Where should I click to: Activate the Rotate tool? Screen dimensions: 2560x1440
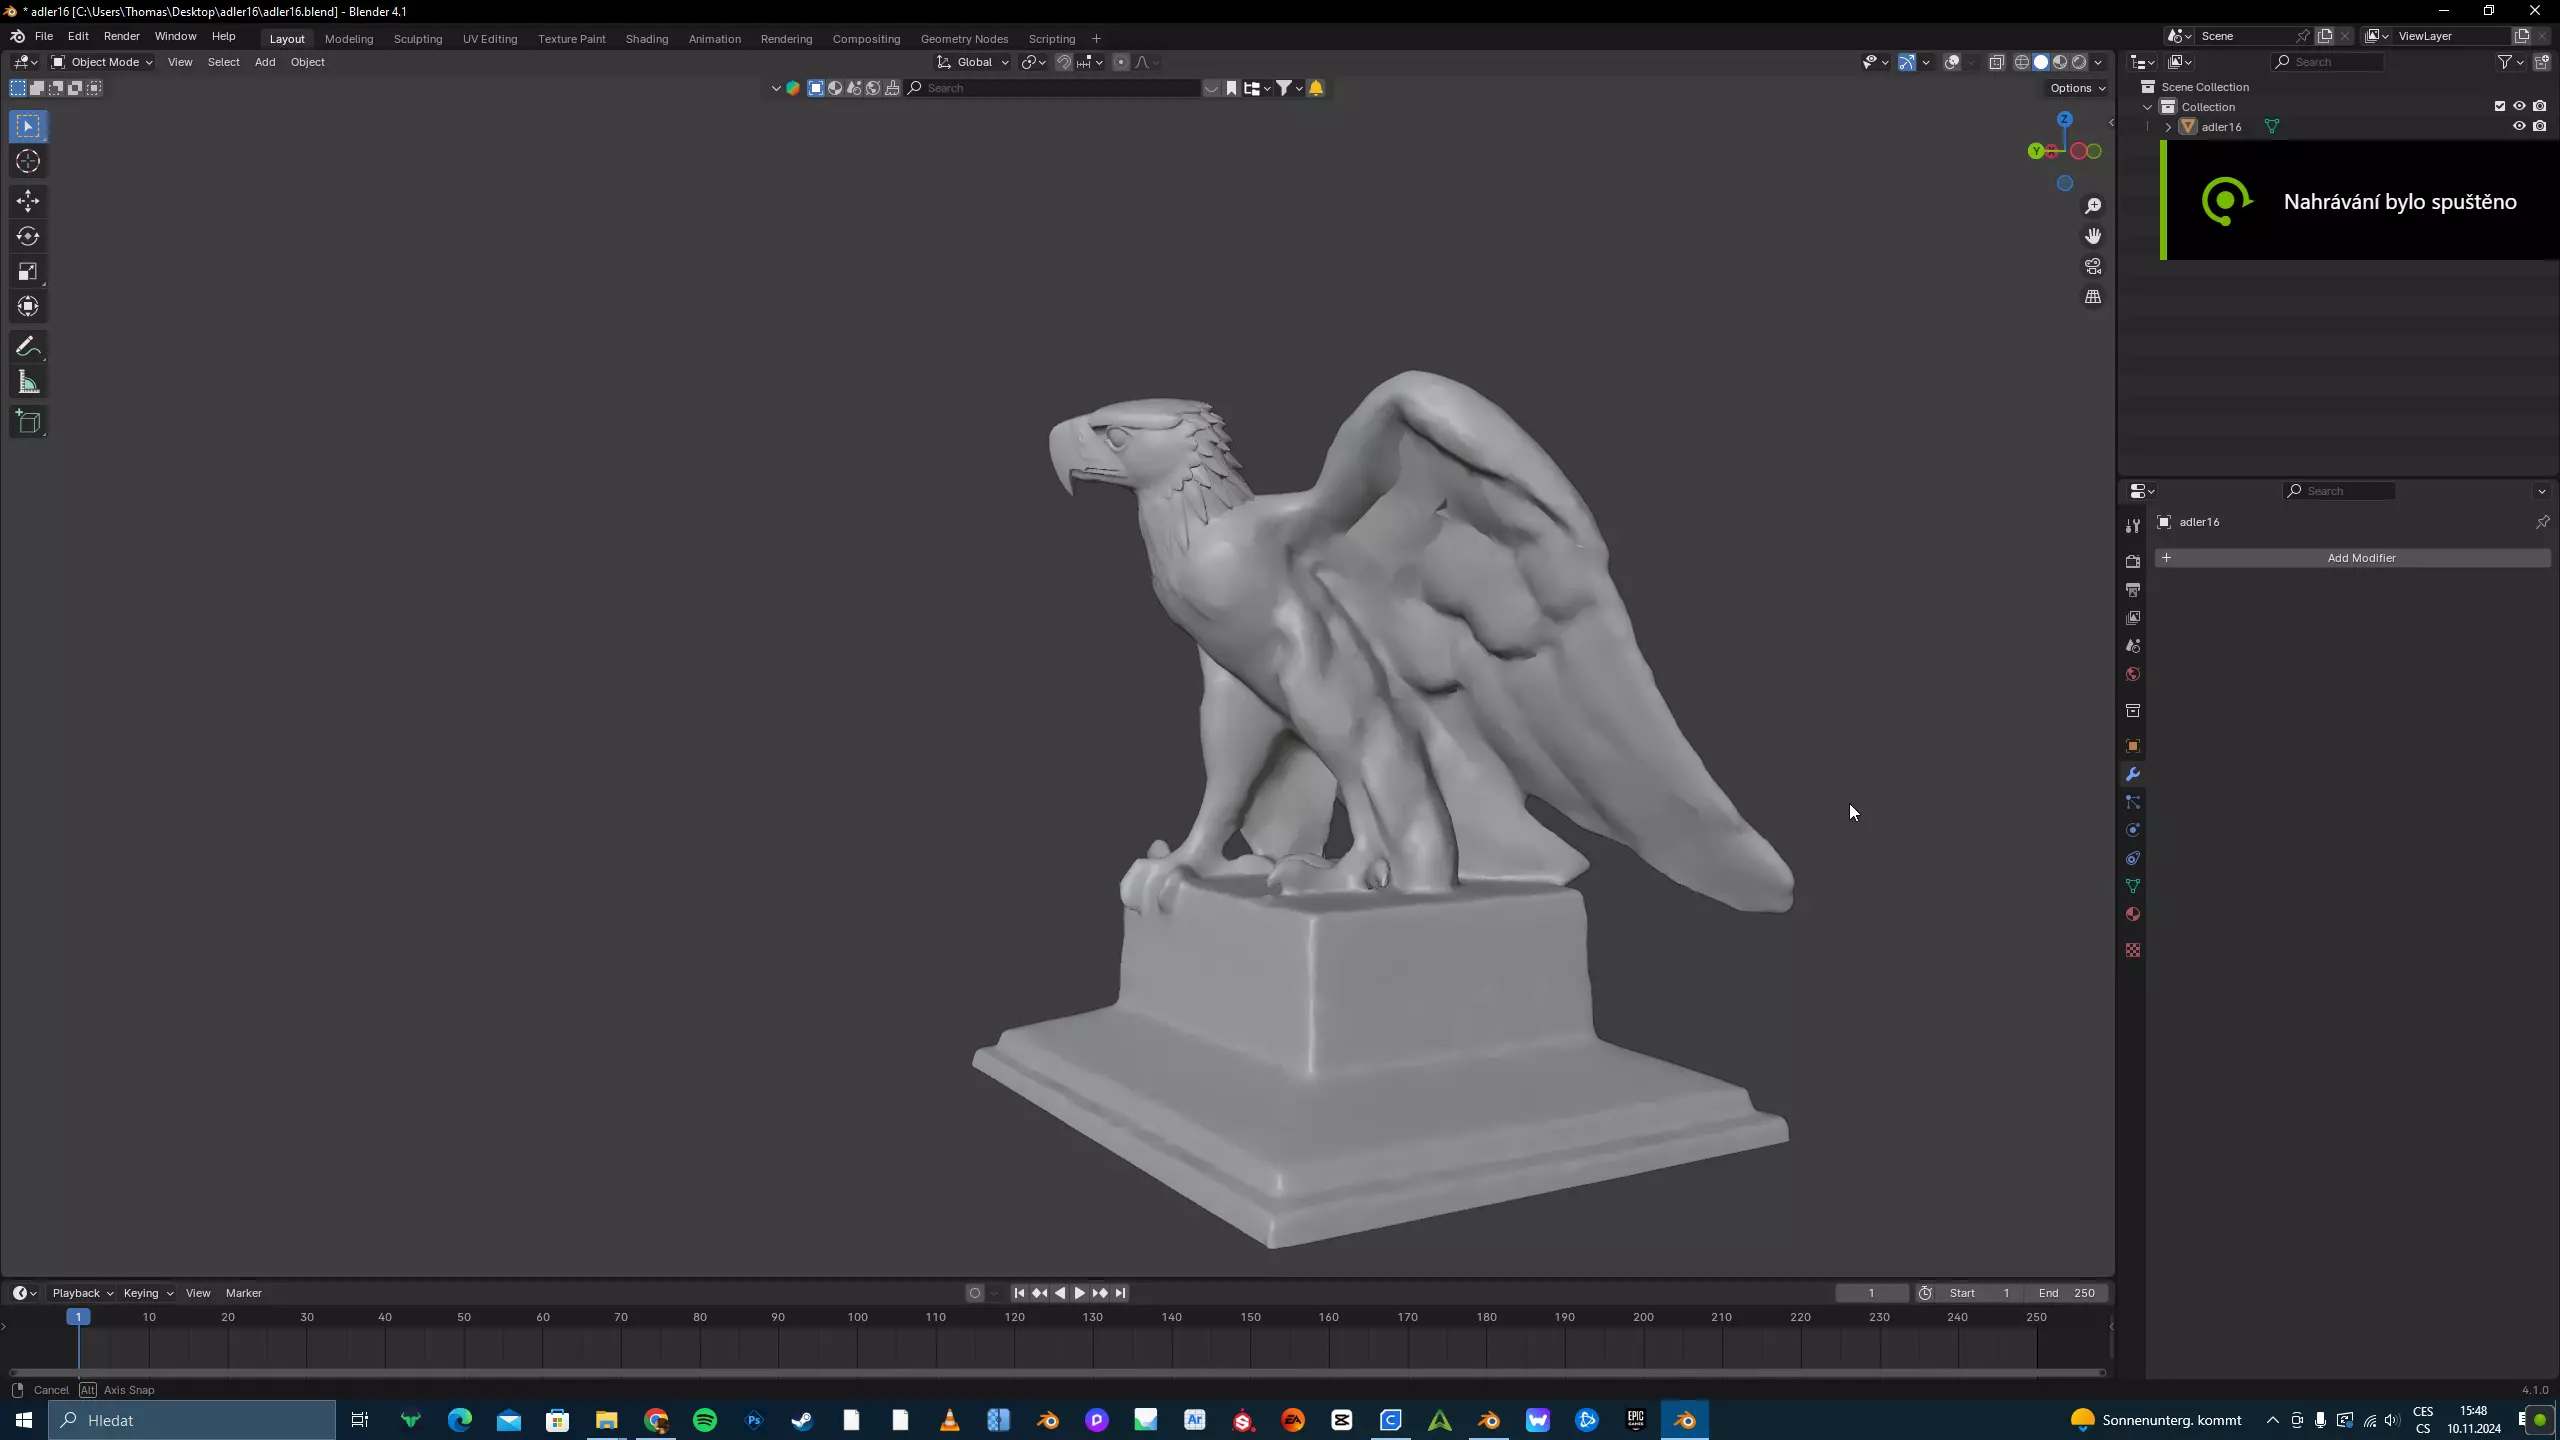tap(28, 237)
